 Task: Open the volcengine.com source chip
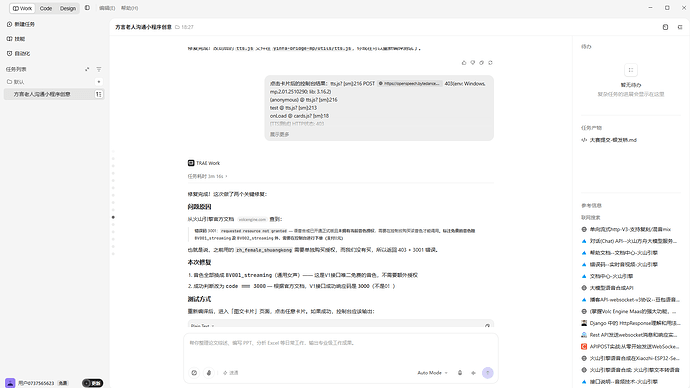[252, 219]
